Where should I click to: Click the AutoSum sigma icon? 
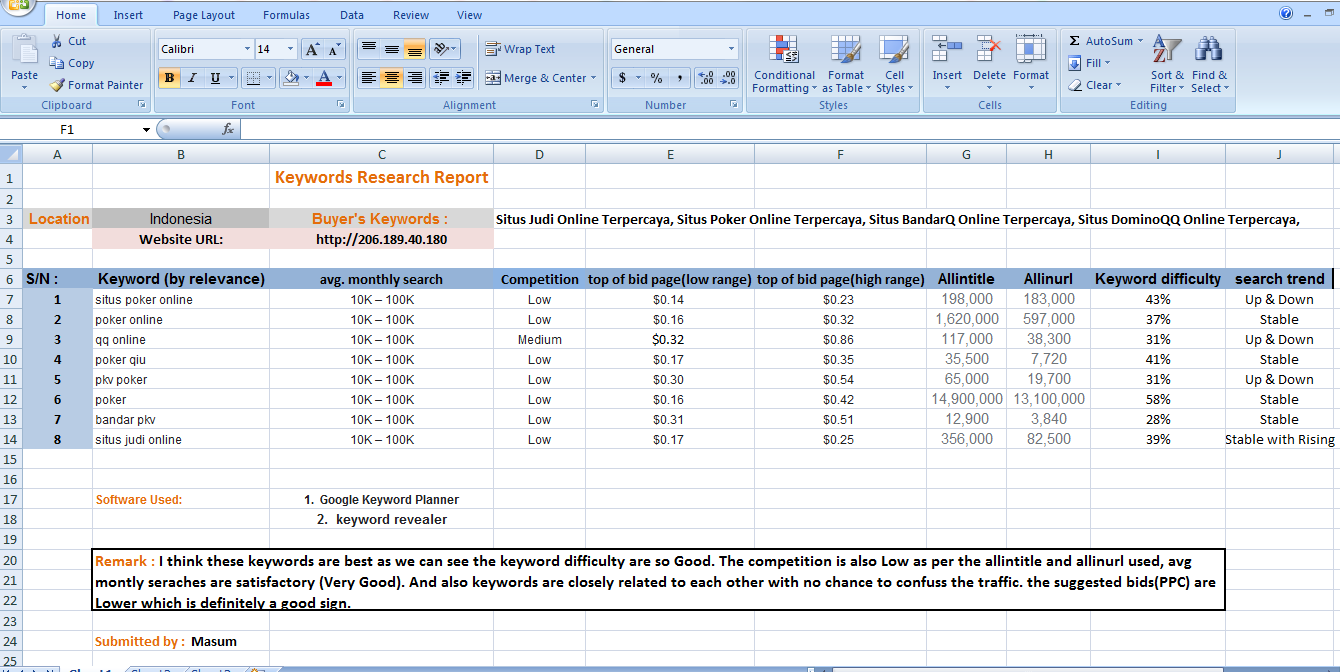[x=1075, y=41]
